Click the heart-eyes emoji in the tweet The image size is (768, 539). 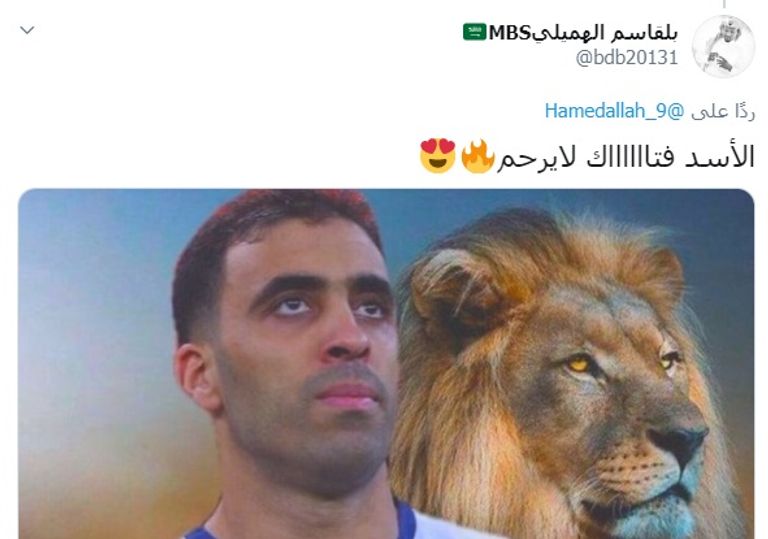[x=438, y=155]
